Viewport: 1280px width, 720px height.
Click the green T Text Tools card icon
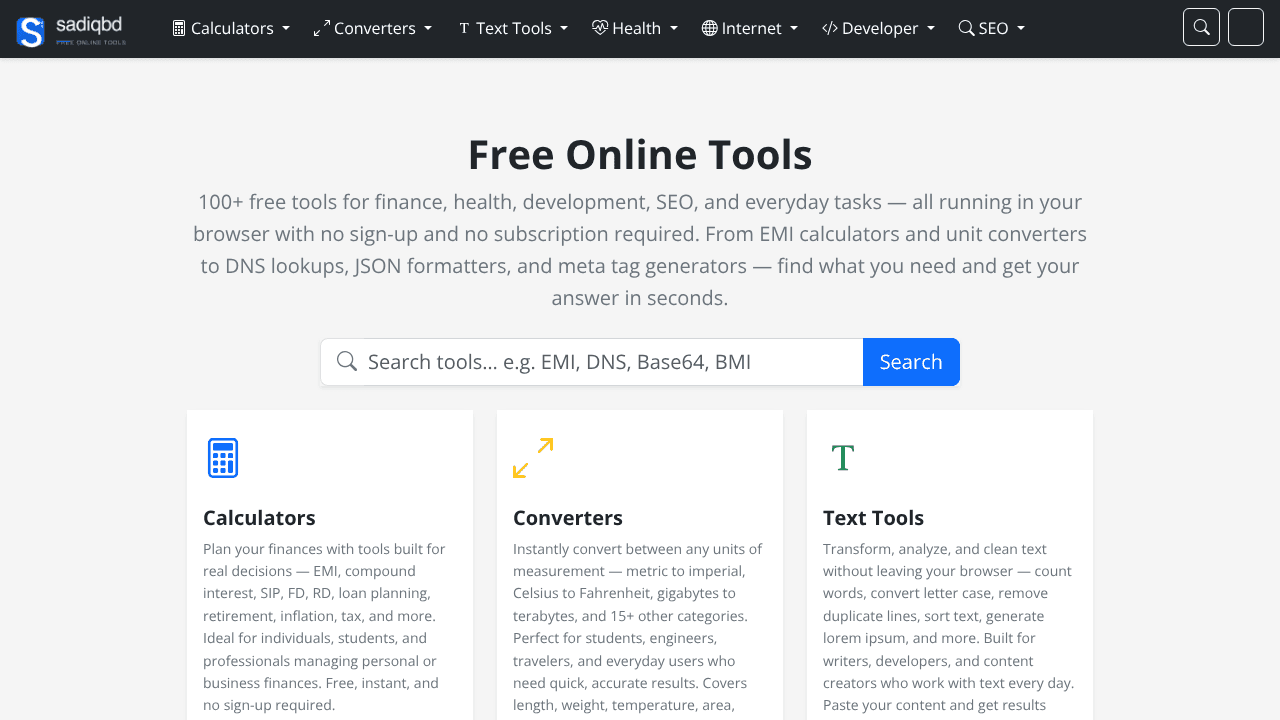pos(843,458)
